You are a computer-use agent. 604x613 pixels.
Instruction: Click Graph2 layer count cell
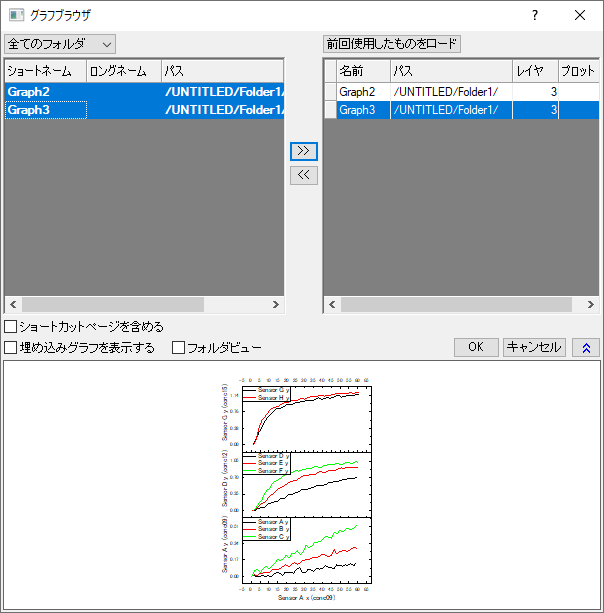click(x=535, y=92)
